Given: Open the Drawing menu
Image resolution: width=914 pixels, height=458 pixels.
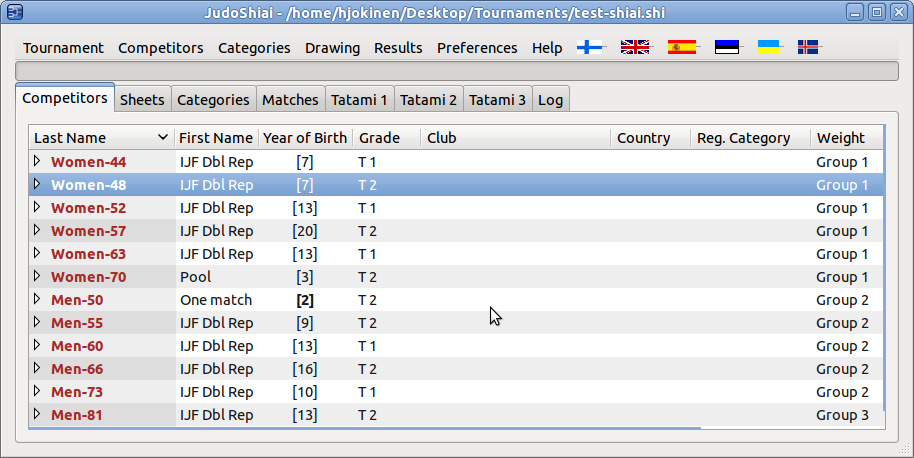Looking at the screenshot, I should [332, 48].
